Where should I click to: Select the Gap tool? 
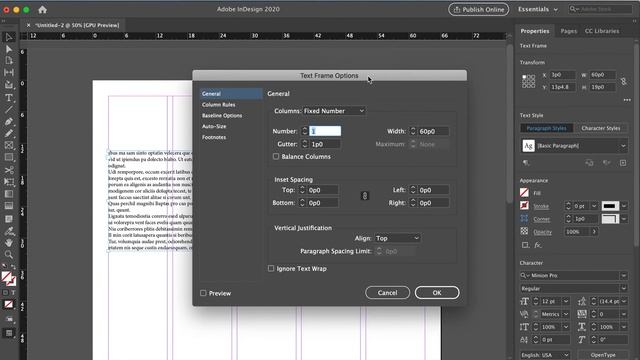pyautogui.click(x=9, y=73)
